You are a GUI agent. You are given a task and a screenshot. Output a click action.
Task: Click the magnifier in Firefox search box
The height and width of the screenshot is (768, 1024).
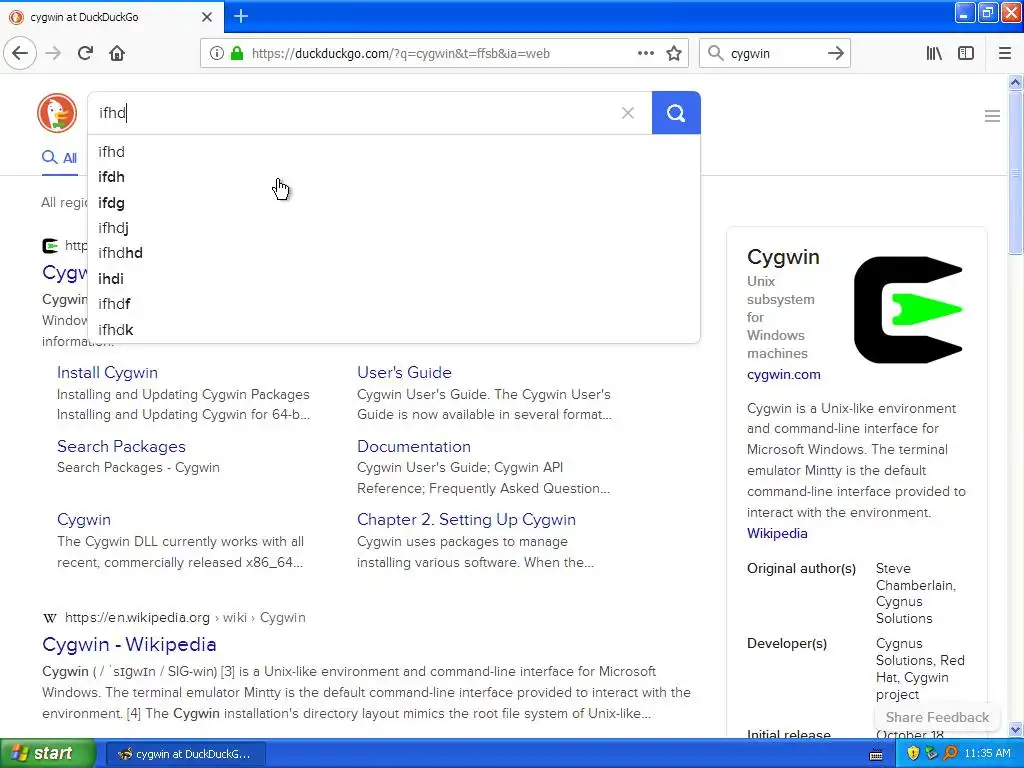point(716,54)
